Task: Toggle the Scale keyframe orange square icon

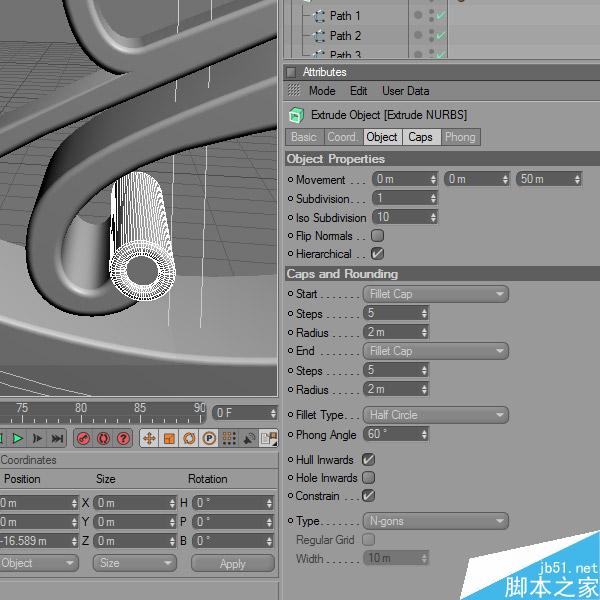Action: (x=169, y=438)
